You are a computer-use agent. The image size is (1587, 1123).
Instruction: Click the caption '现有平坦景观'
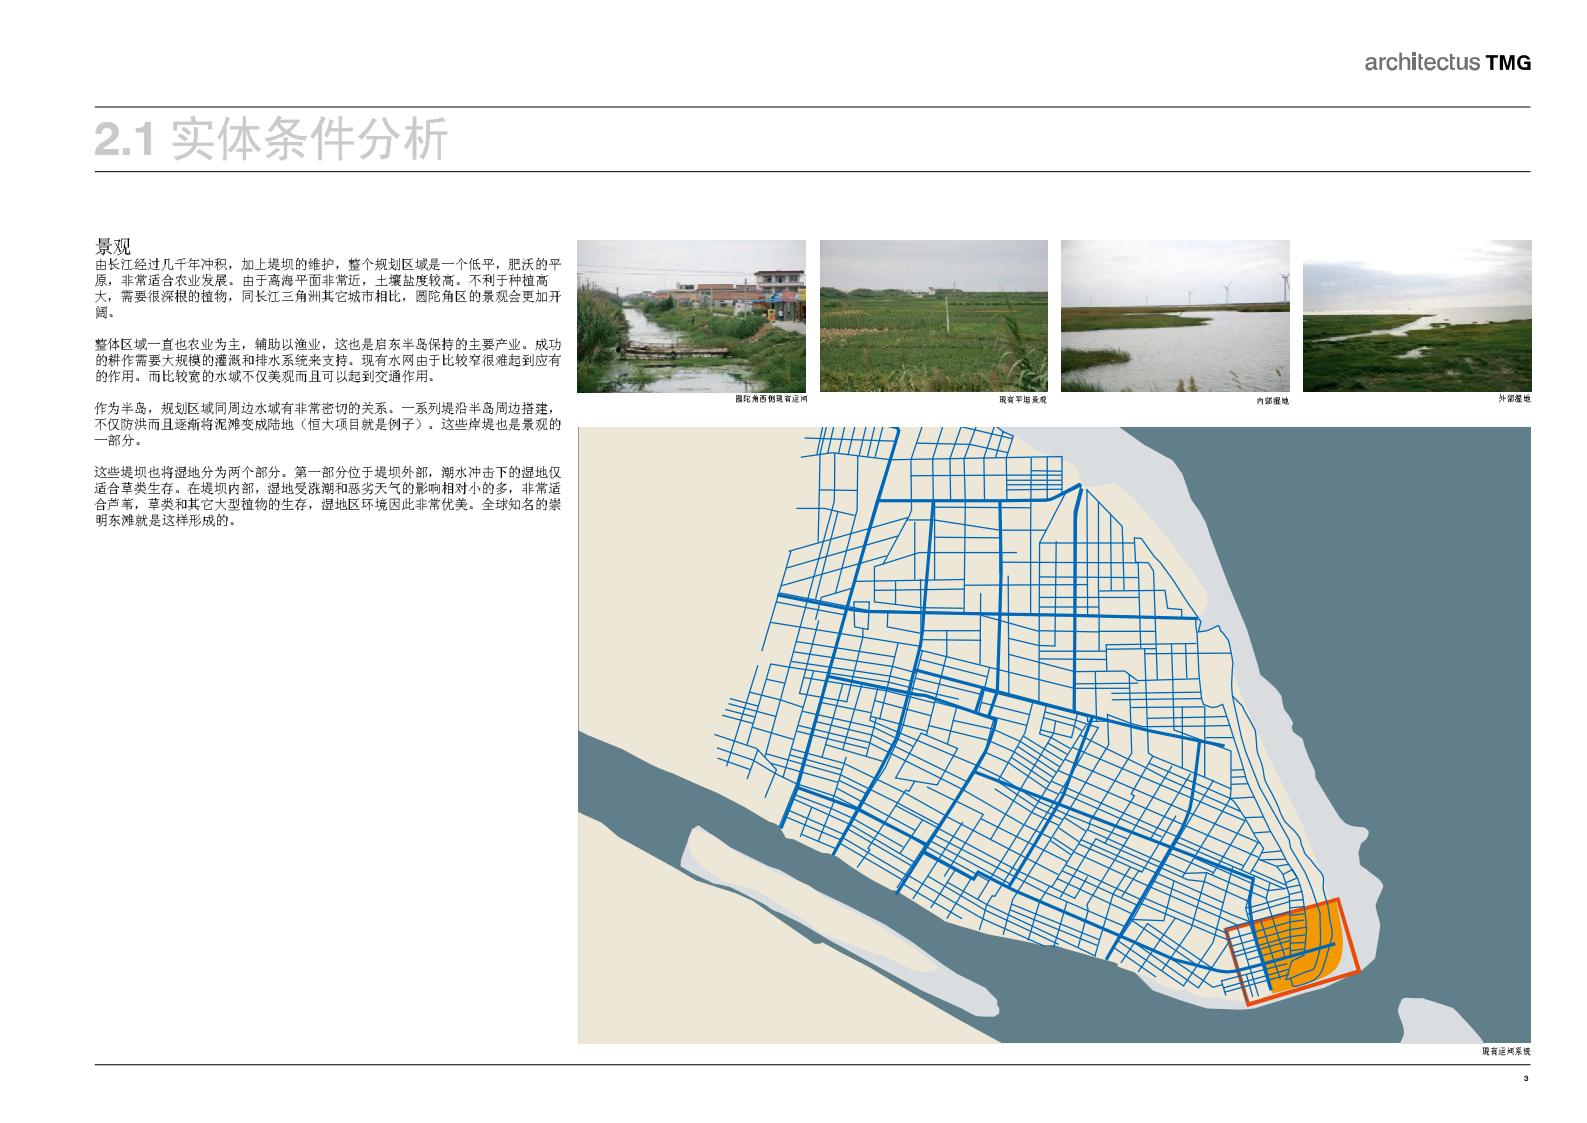tap(1022, 400)
